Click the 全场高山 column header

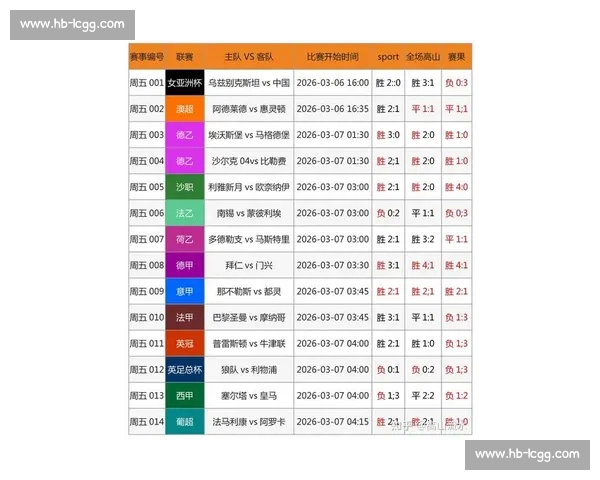(423, 57)
